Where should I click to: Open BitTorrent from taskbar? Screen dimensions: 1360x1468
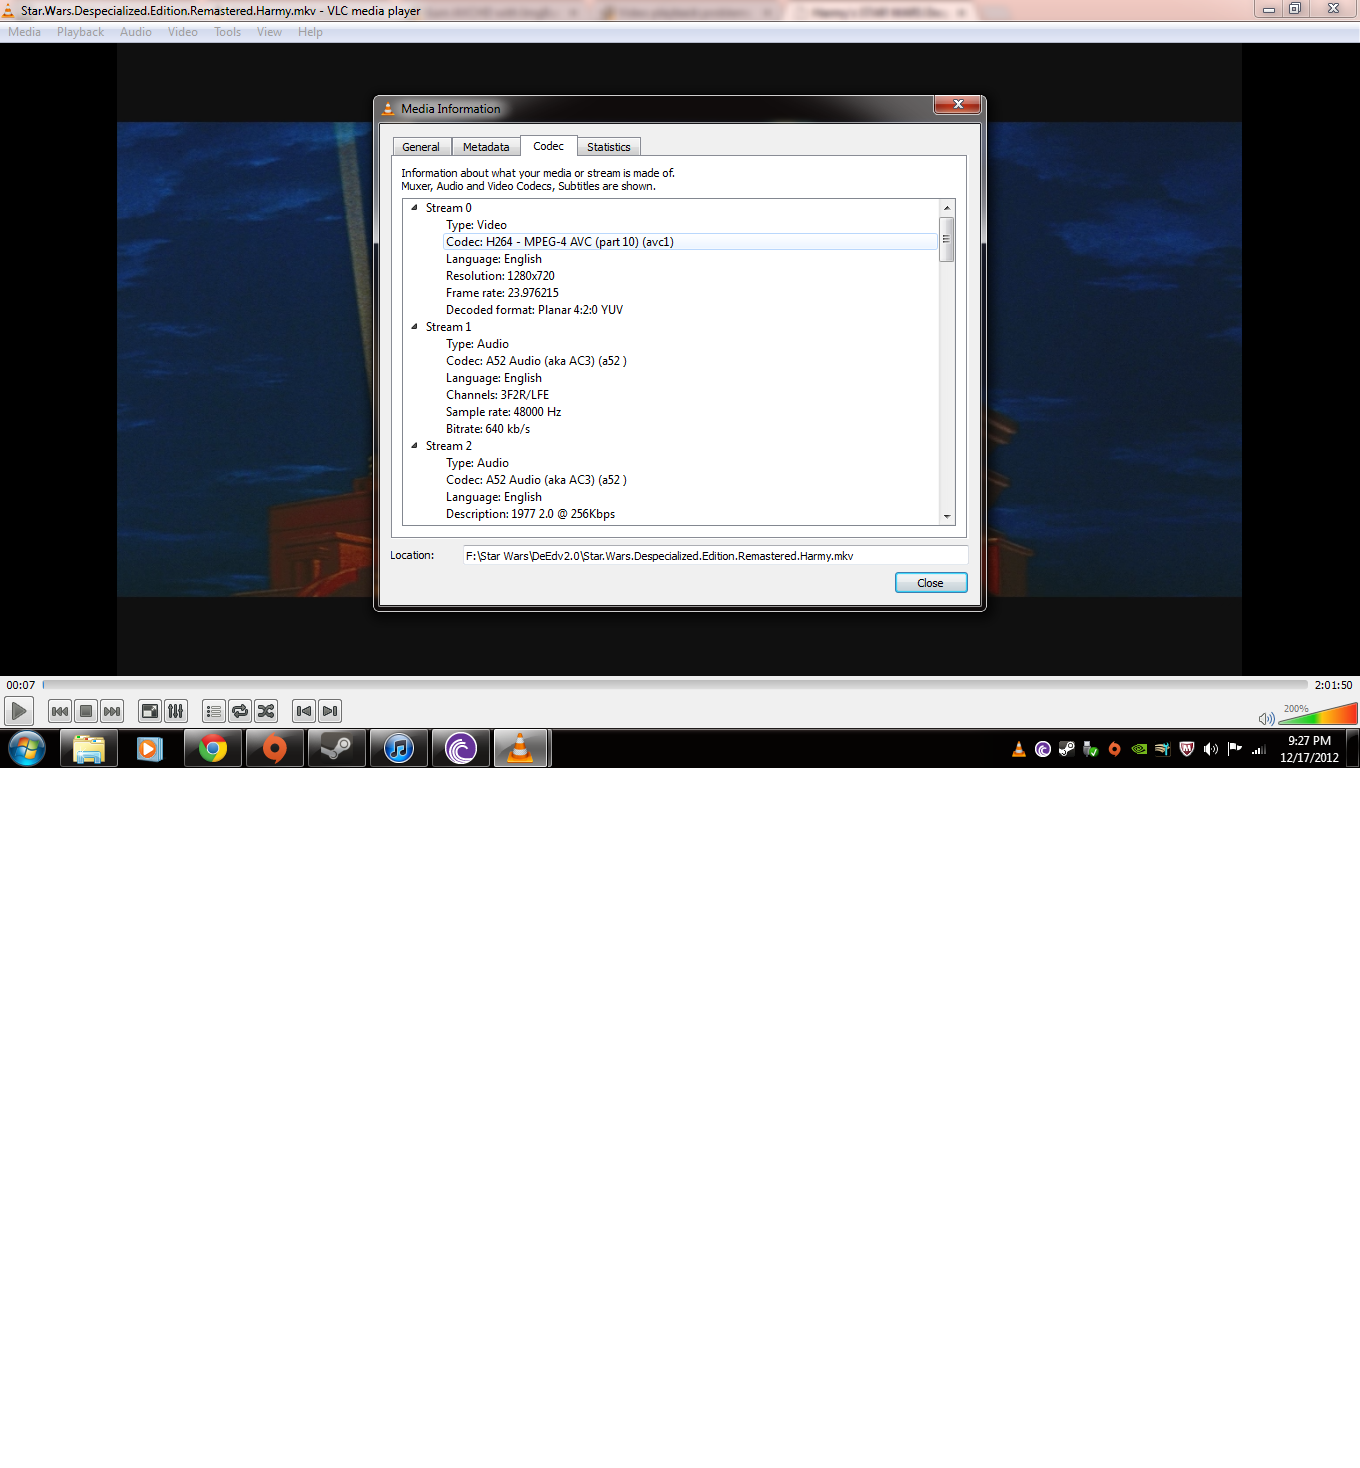pyautogui.click(x=460, y=748)
